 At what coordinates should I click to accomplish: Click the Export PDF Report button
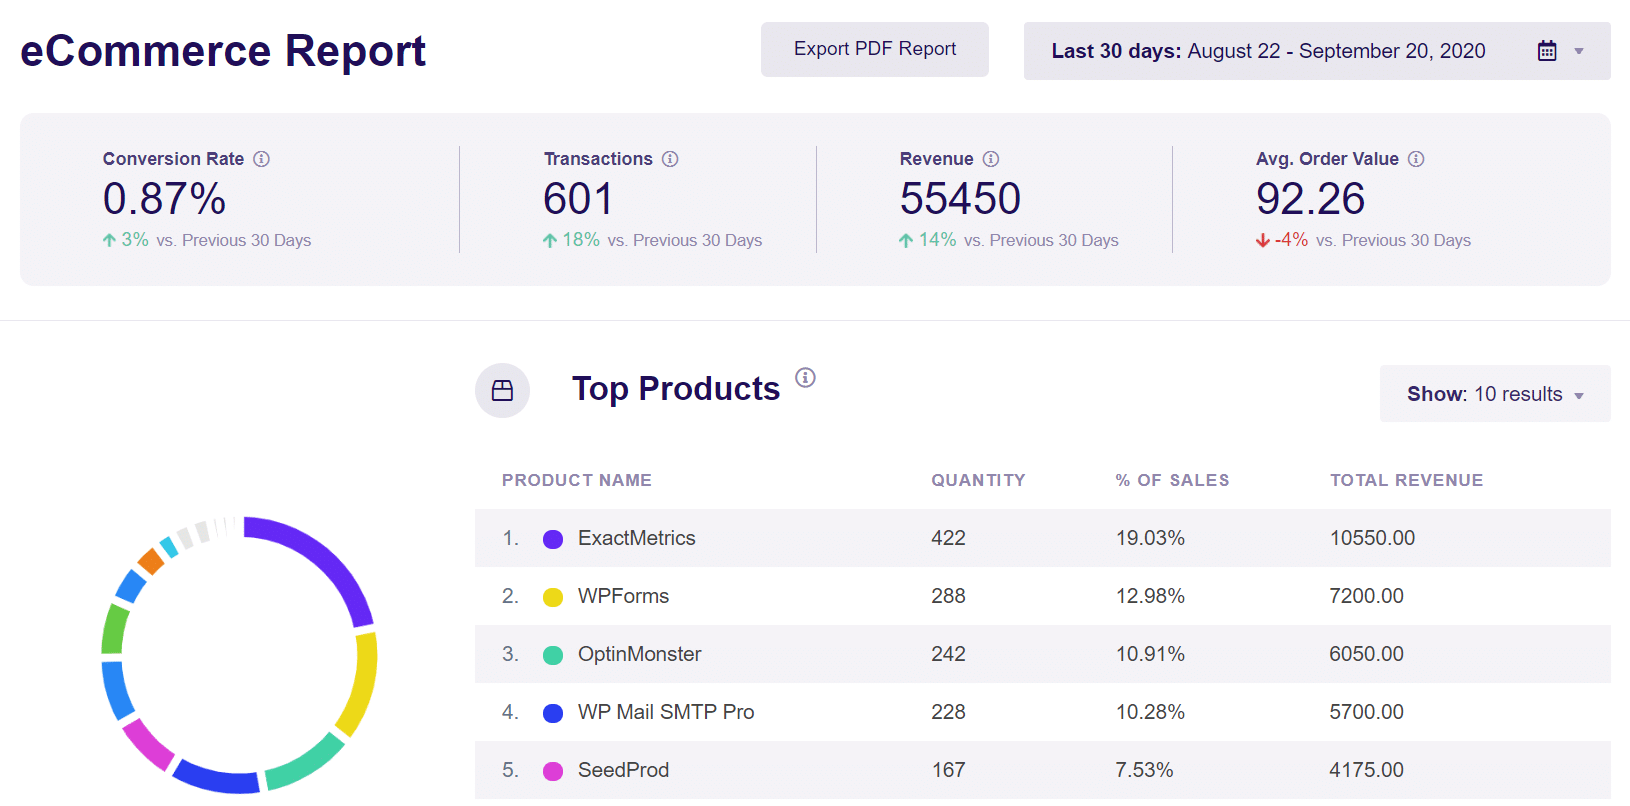(x=875, y=49)
